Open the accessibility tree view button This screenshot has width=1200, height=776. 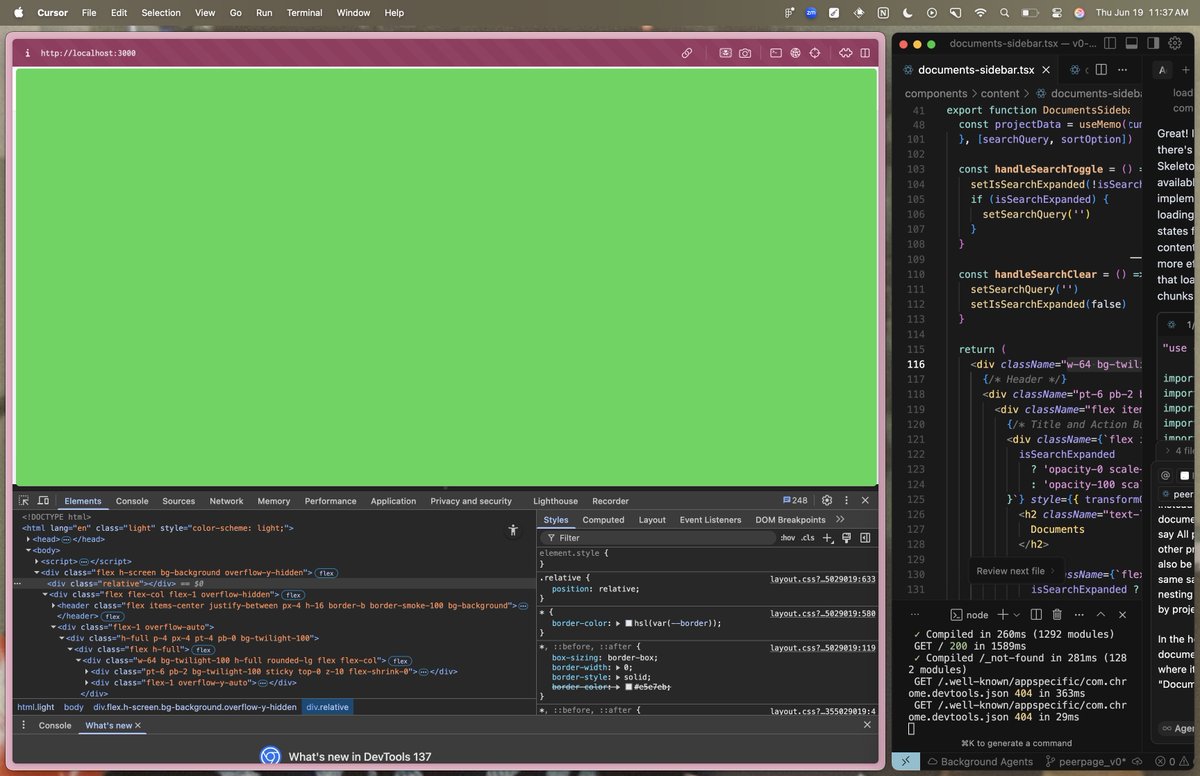513,529
